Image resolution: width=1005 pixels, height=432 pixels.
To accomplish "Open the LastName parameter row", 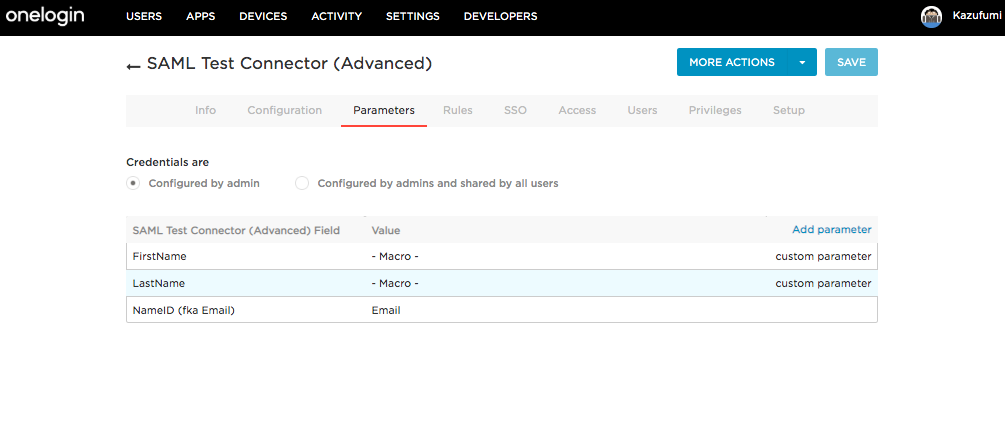I will click(502, 283).
